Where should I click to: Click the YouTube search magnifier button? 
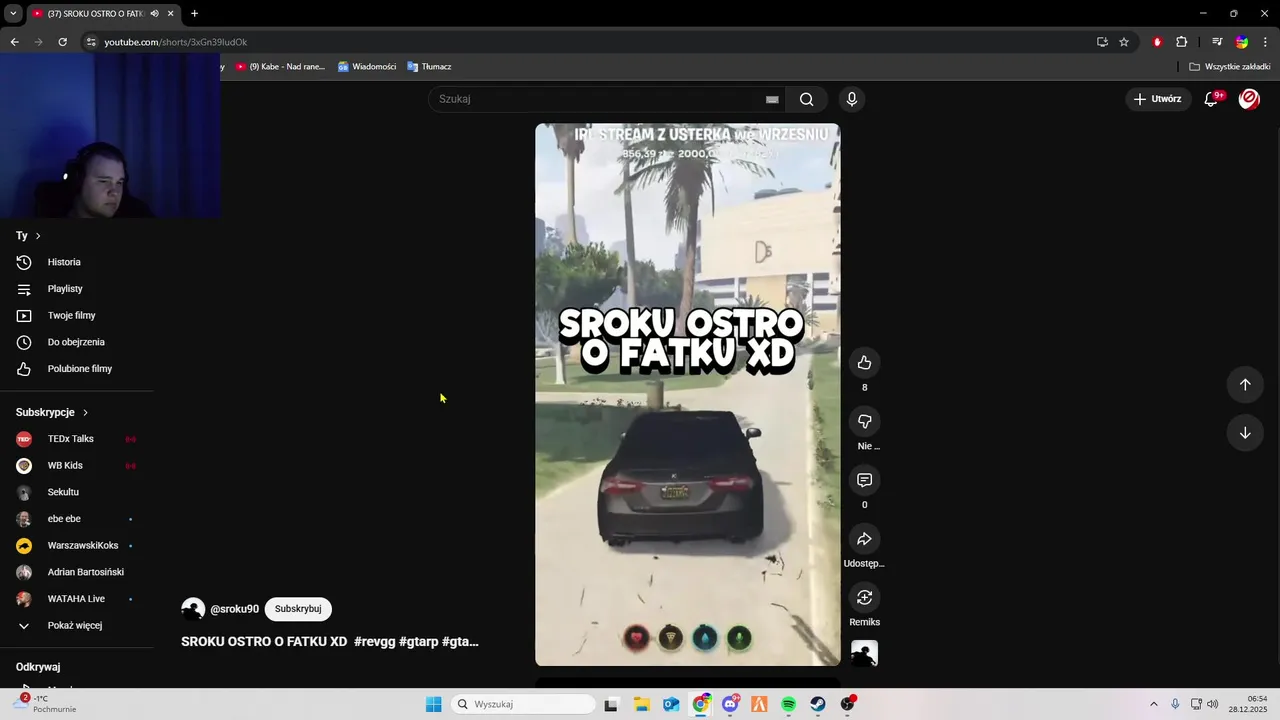806,99
